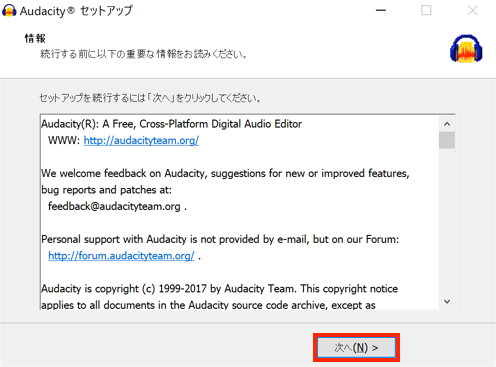Click the scrollbar up arrow
The height and width of the screenshot is (367, 496).
(447, 124)
